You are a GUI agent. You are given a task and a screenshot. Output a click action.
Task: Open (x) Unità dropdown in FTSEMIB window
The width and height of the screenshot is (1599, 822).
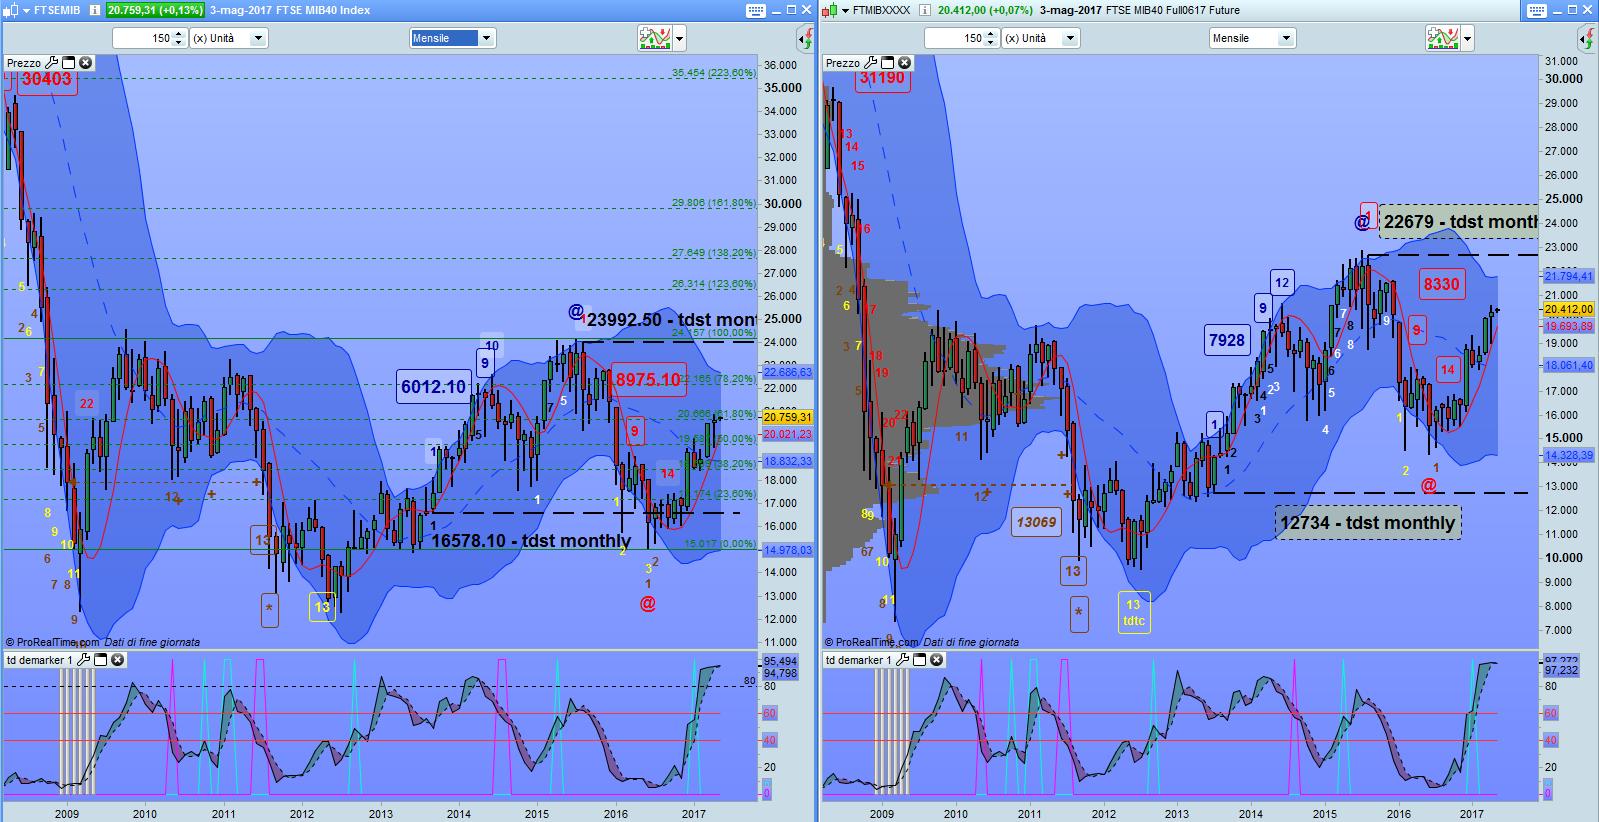[x=228, y=38]
